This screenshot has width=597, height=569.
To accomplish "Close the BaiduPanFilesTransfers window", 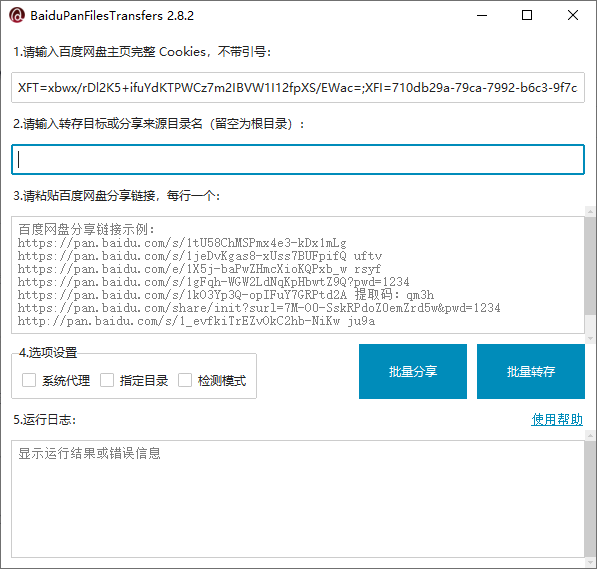I will point(573,16).
